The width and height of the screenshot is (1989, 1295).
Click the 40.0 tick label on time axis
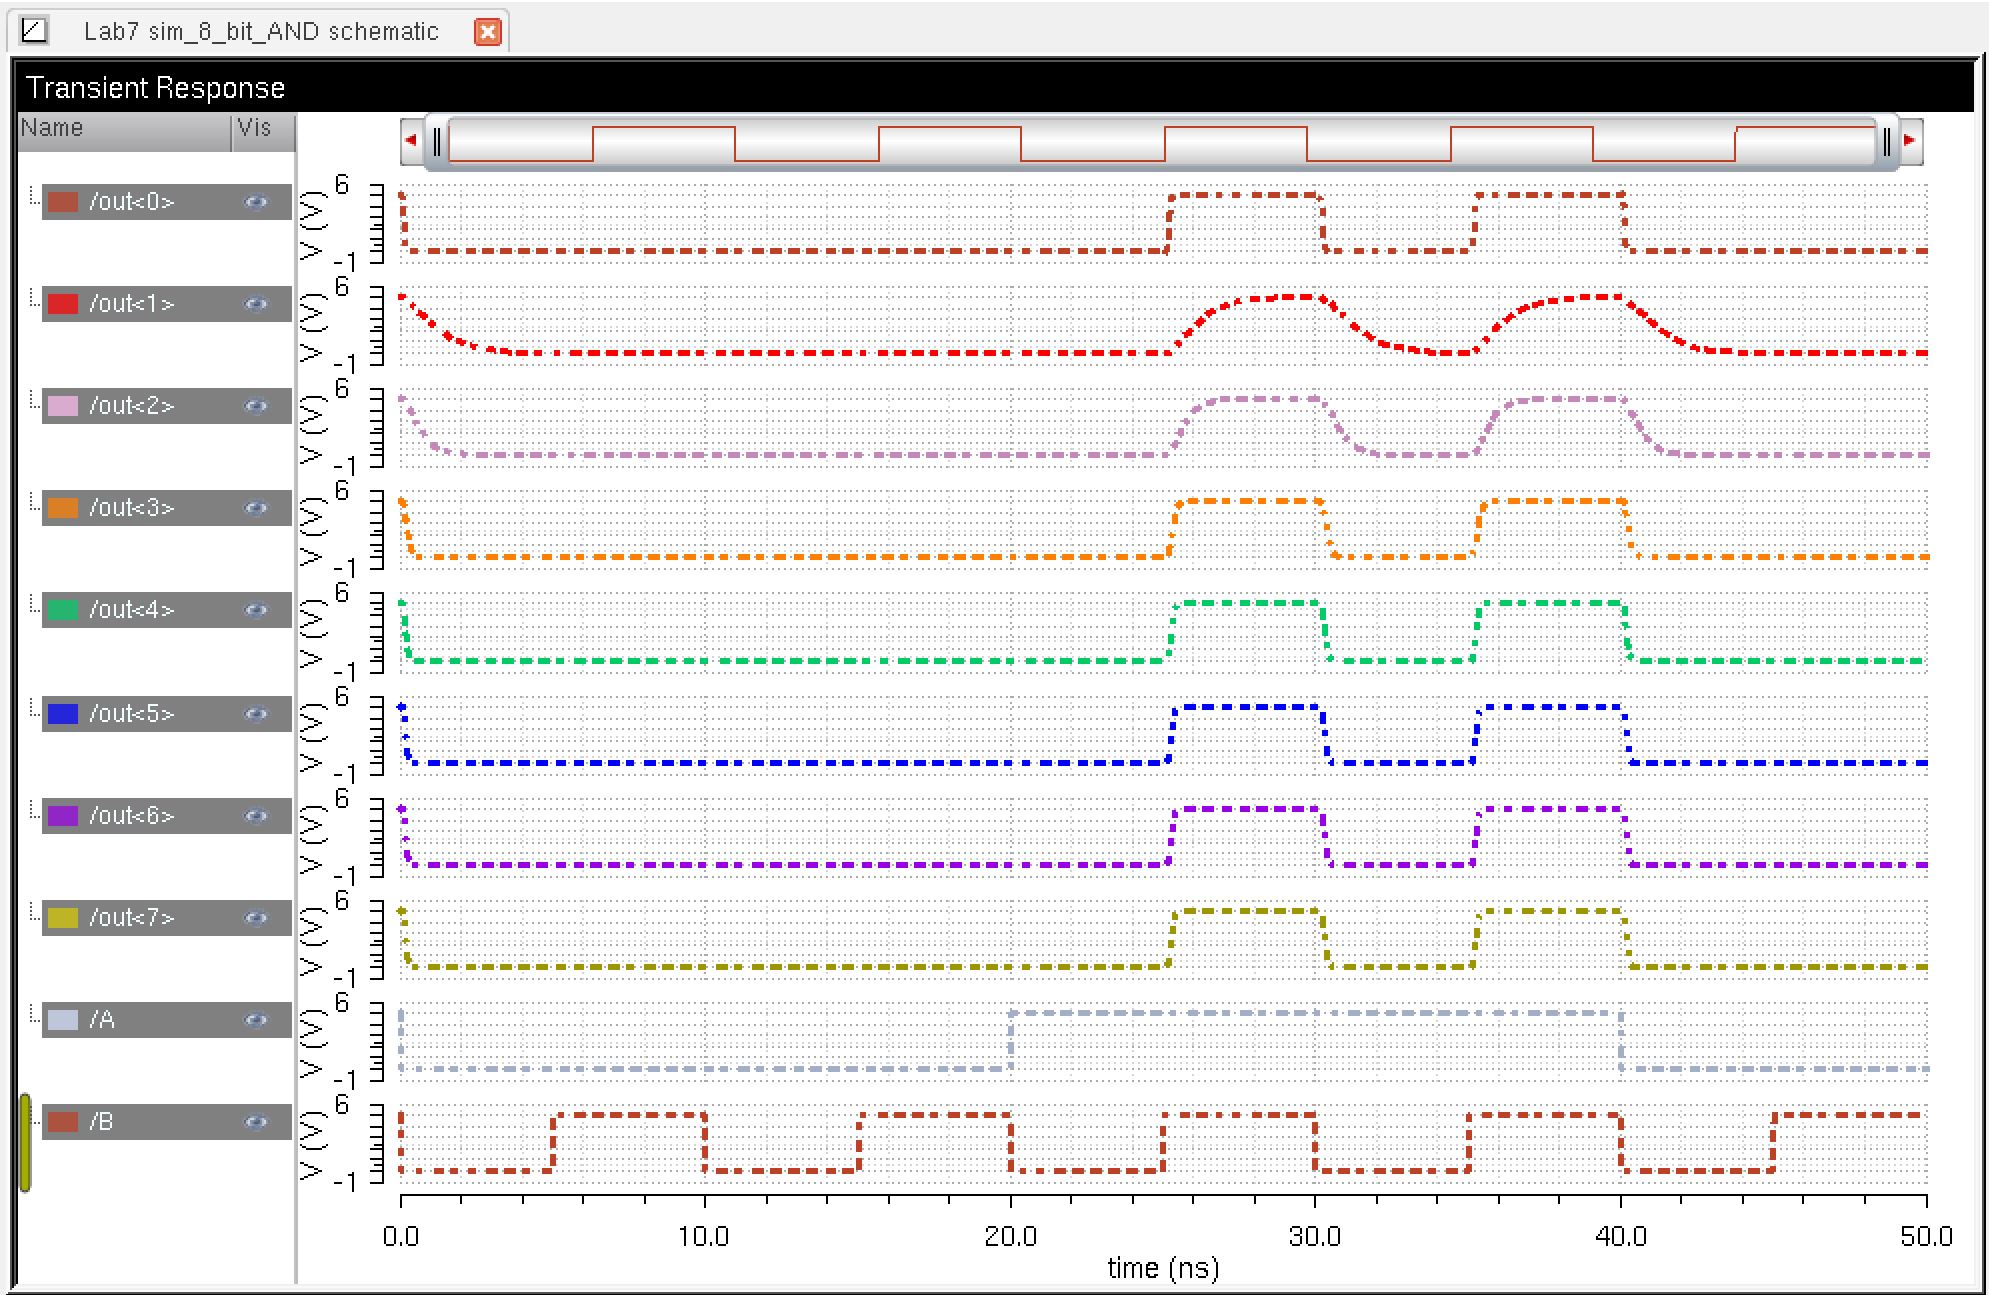coord(1620,1237)
